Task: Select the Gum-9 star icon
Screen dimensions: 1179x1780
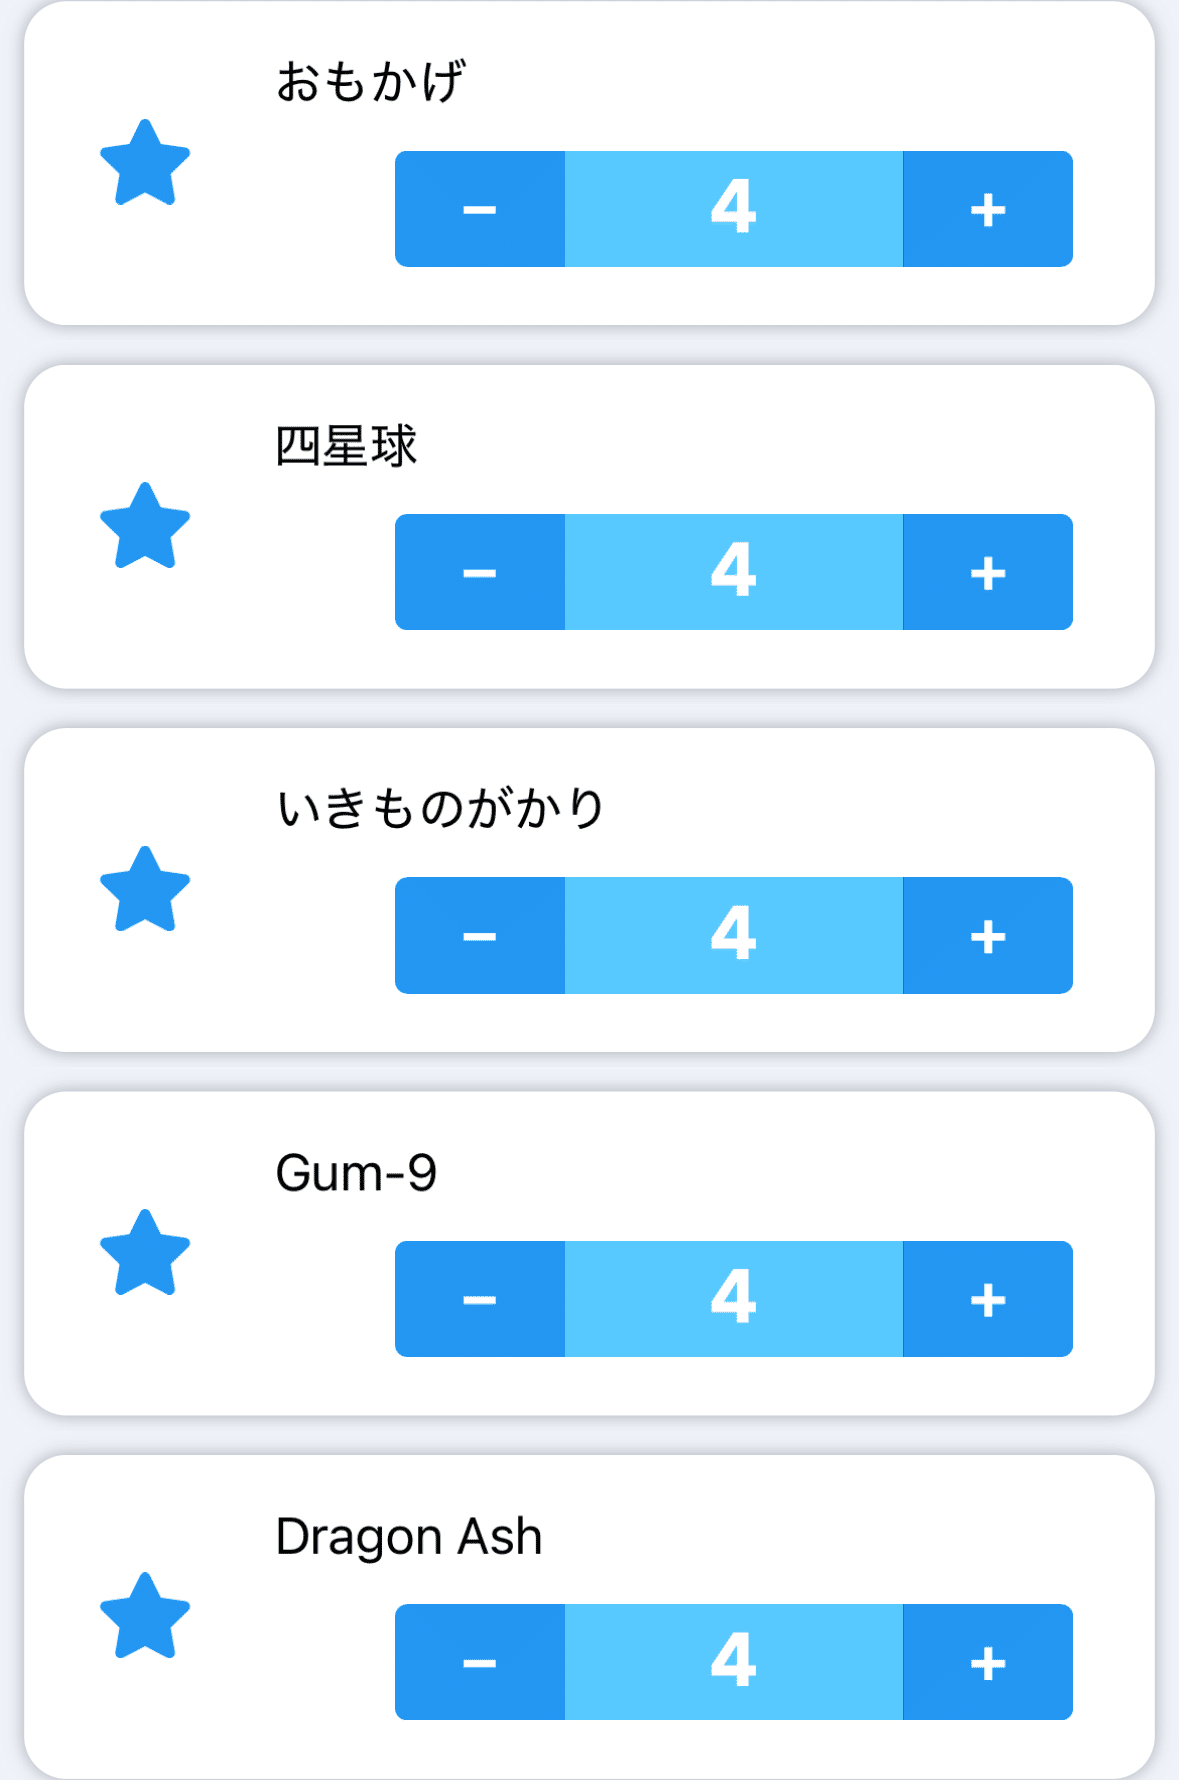Action: pyautogui.click(x=145, y=1254)
